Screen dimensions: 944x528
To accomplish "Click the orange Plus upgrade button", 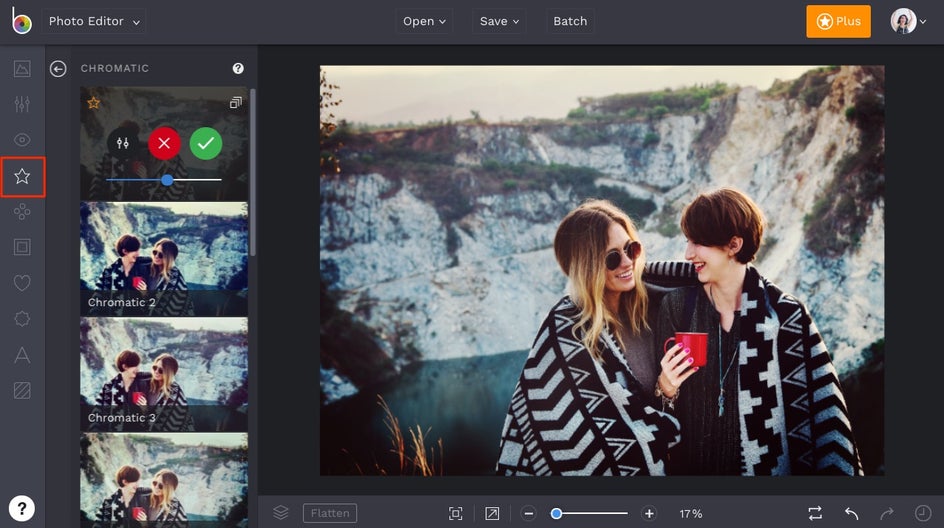I will (838, 21).
